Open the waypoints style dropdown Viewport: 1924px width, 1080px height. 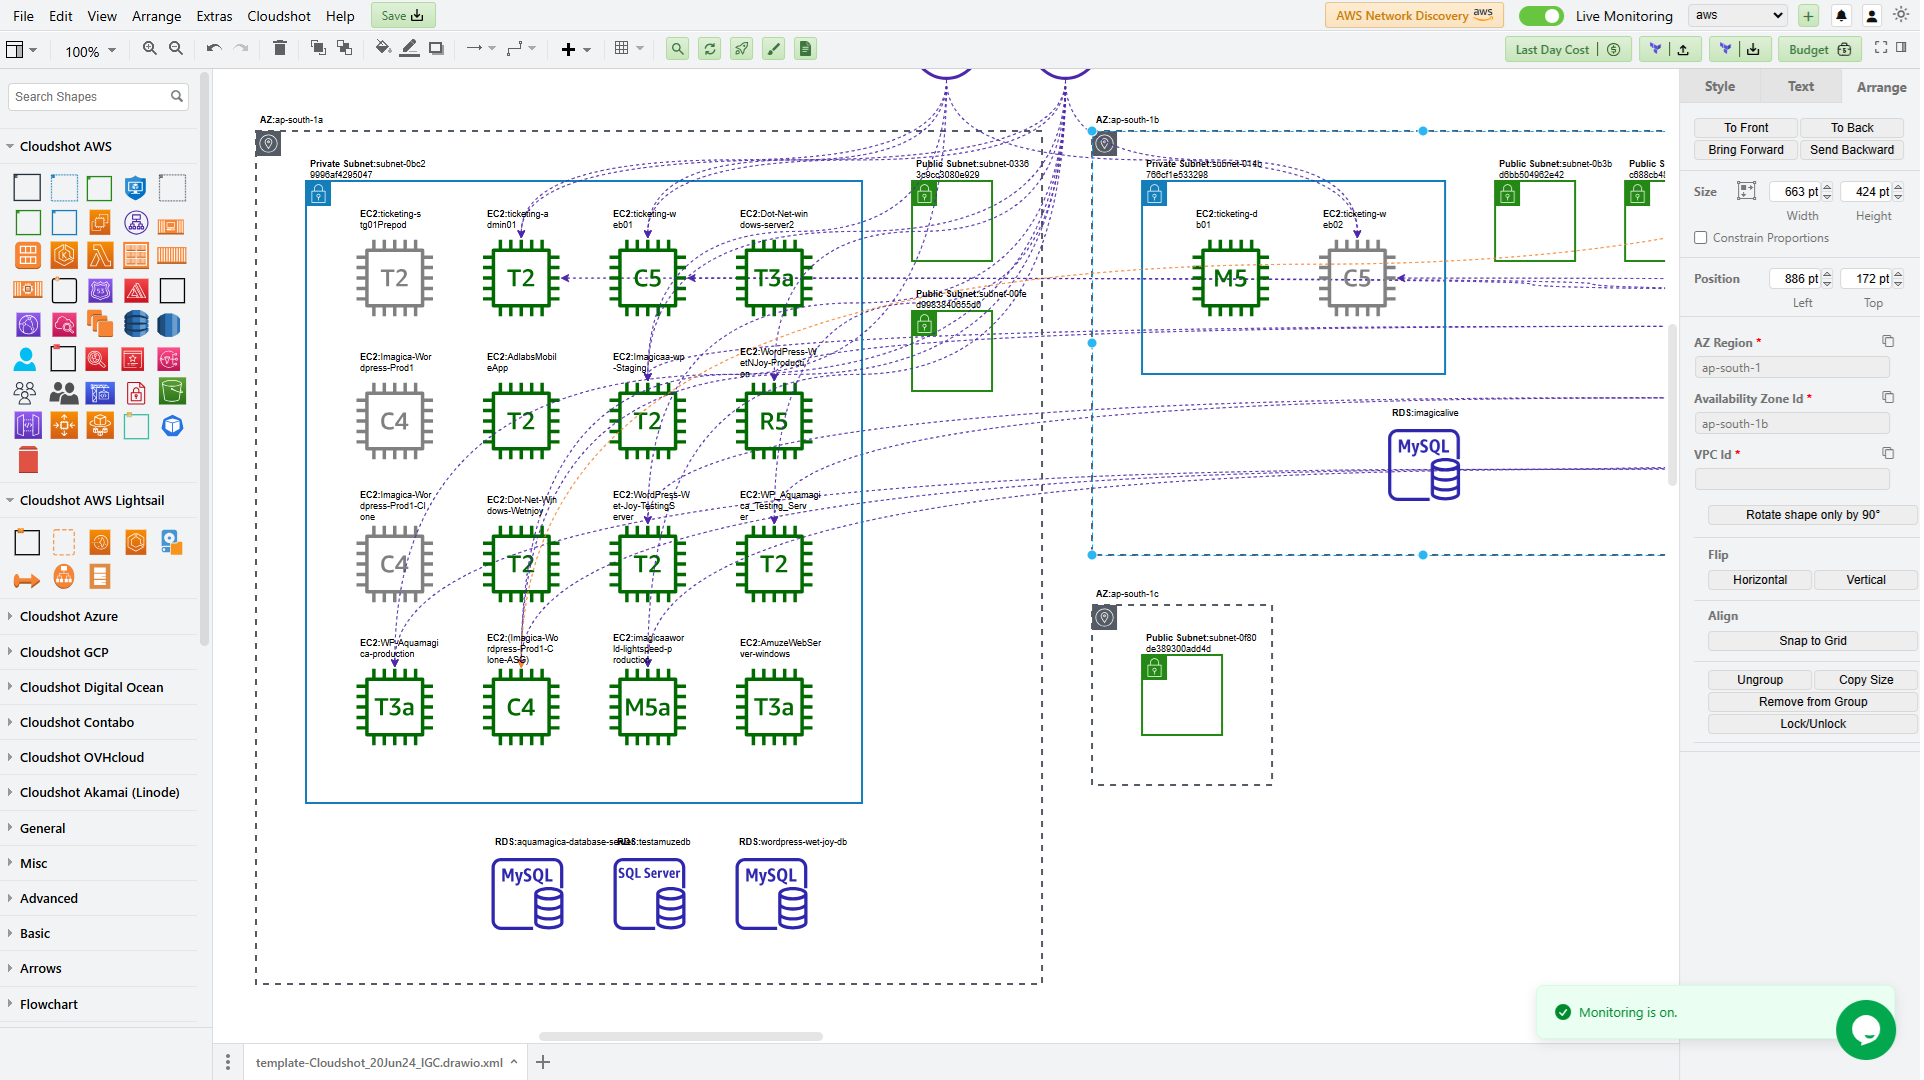(523, 49)
